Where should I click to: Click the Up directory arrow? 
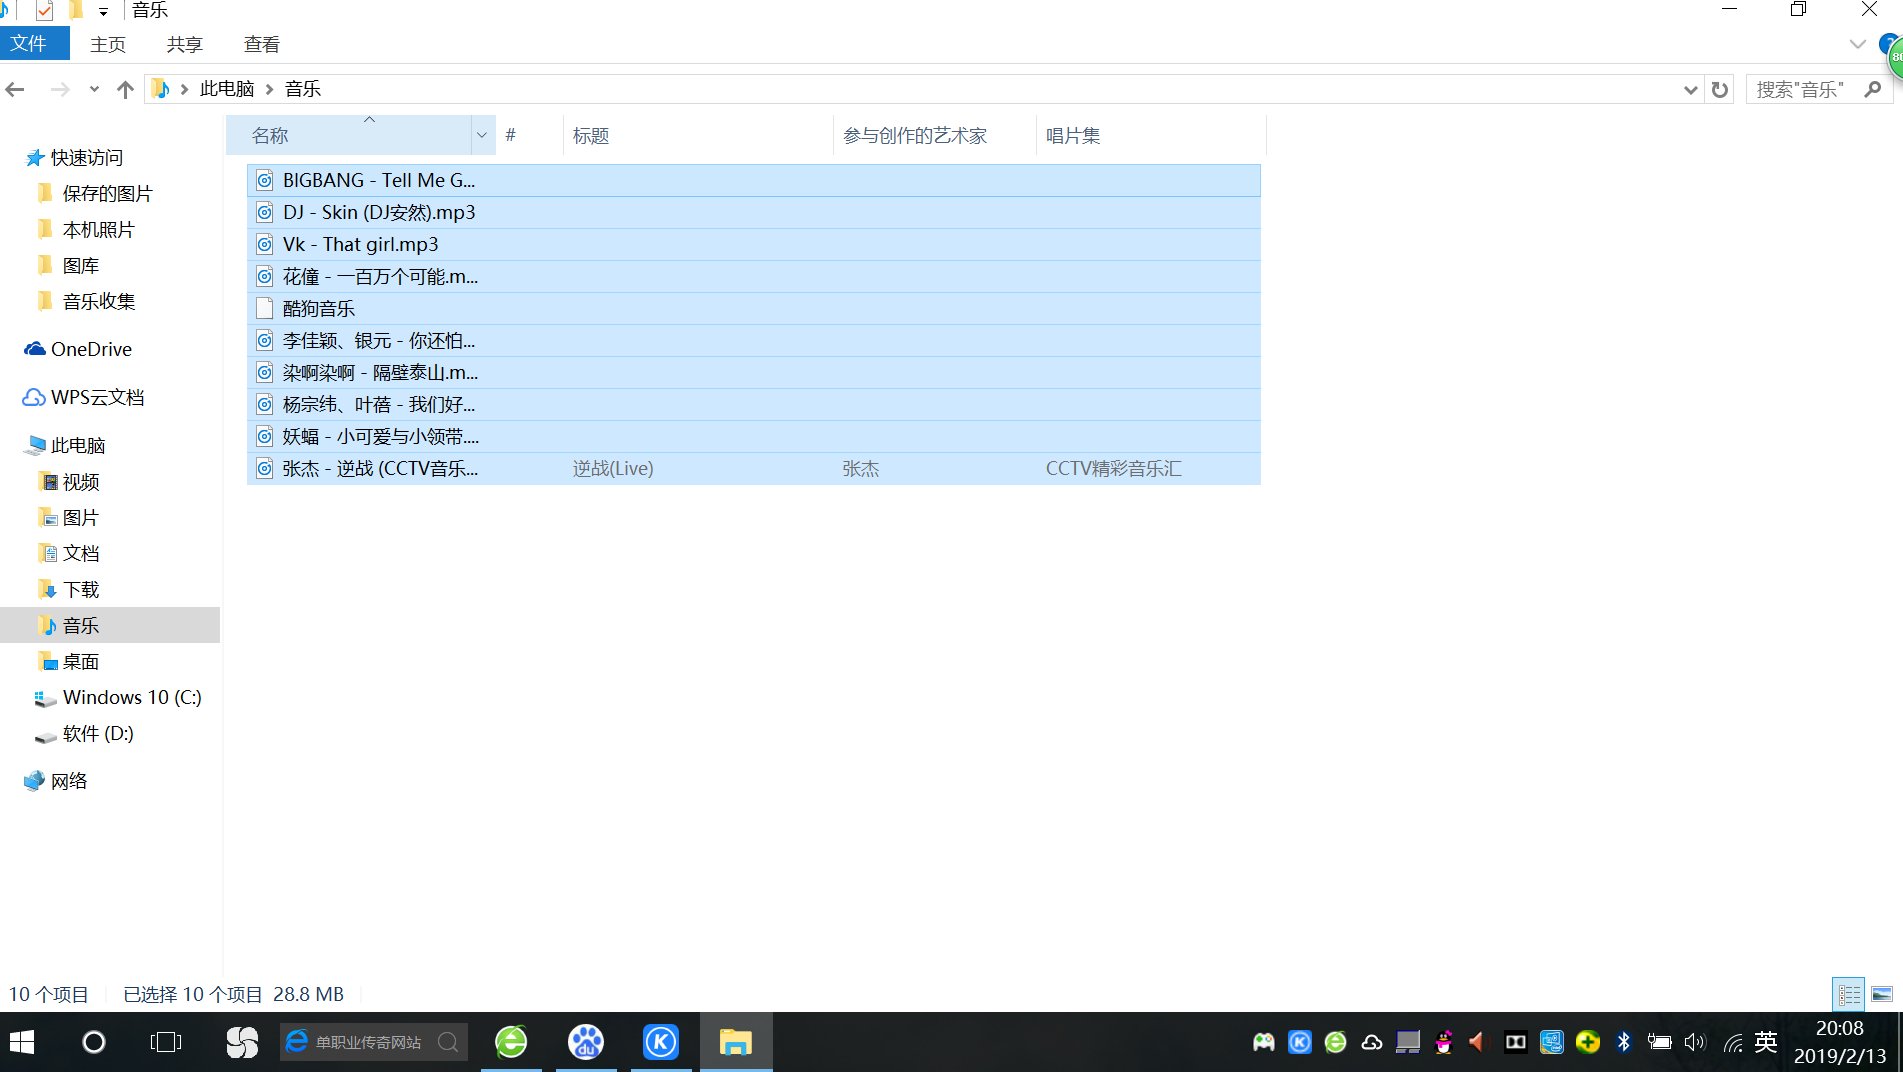pos(125,90)
